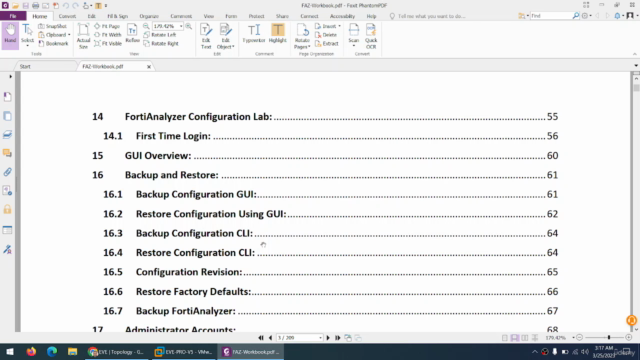
Task: Expand the left navigation panel arrow
Action: 11,76
